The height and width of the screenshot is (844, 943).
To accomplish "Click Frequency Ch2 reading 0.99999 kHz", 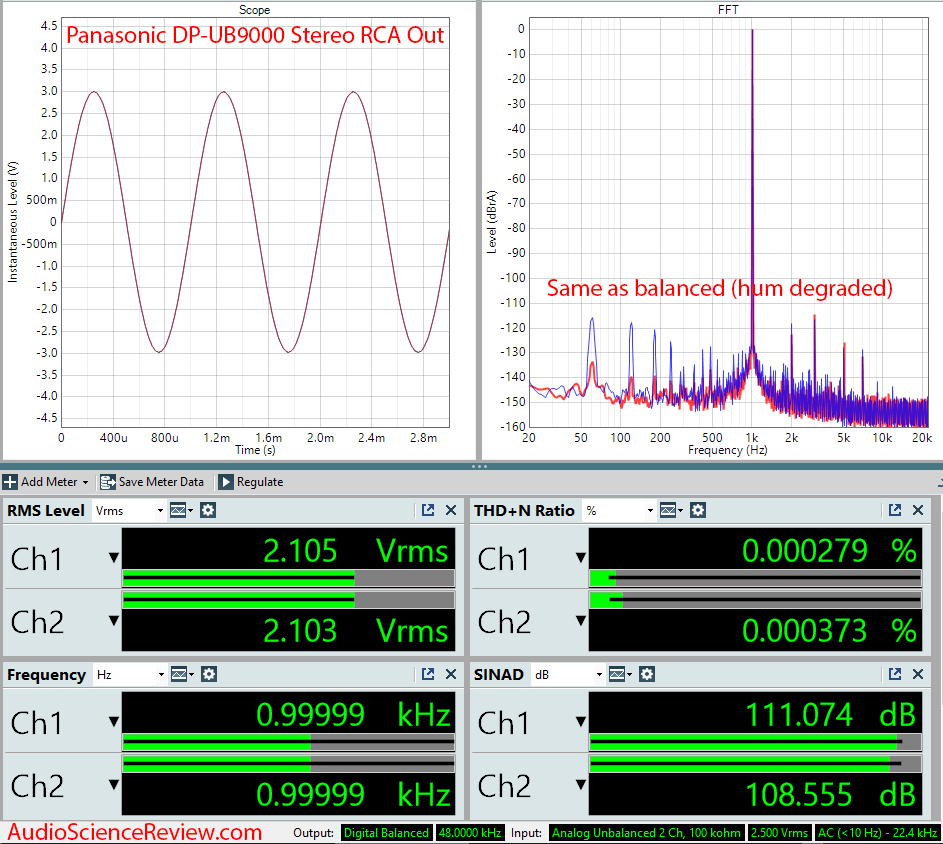I will (354, 795).
